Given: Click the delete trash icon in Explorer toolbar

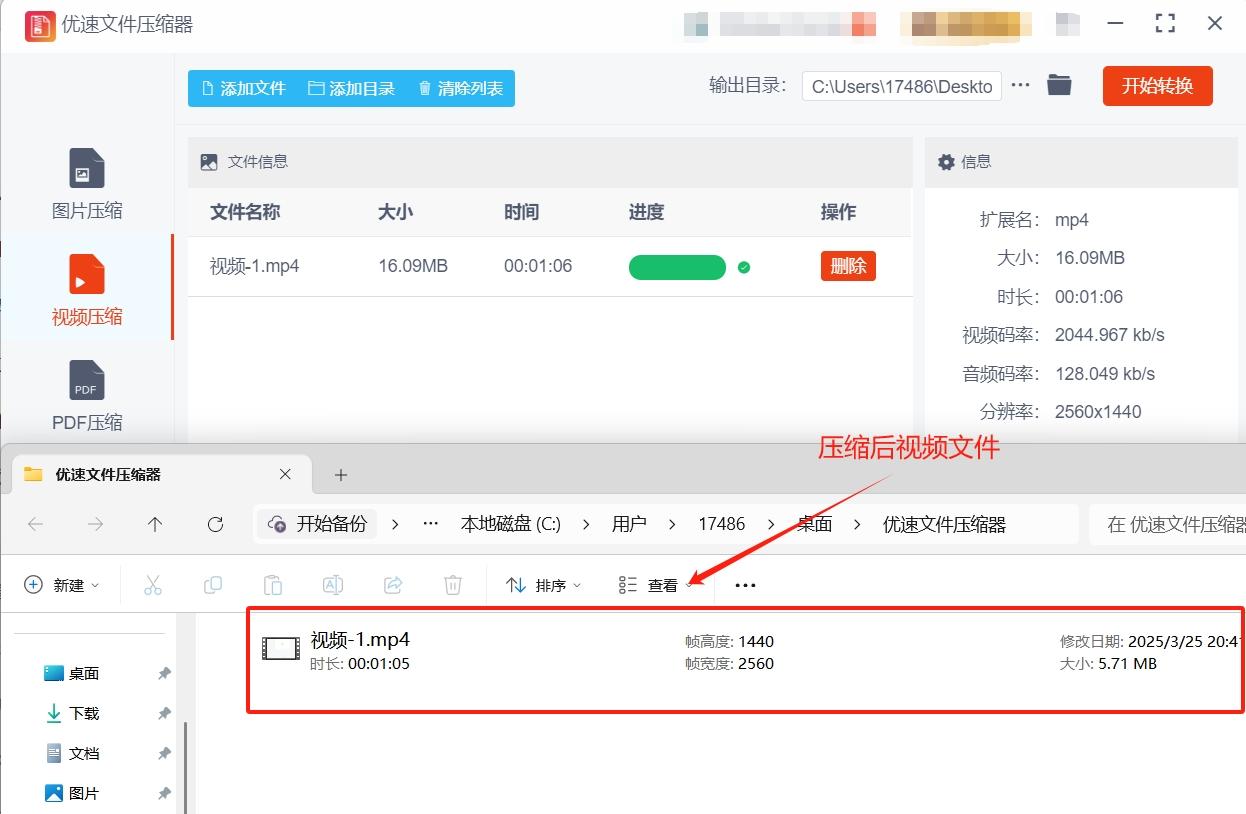Looking at the screenshot, I should [x=453, y=585].
